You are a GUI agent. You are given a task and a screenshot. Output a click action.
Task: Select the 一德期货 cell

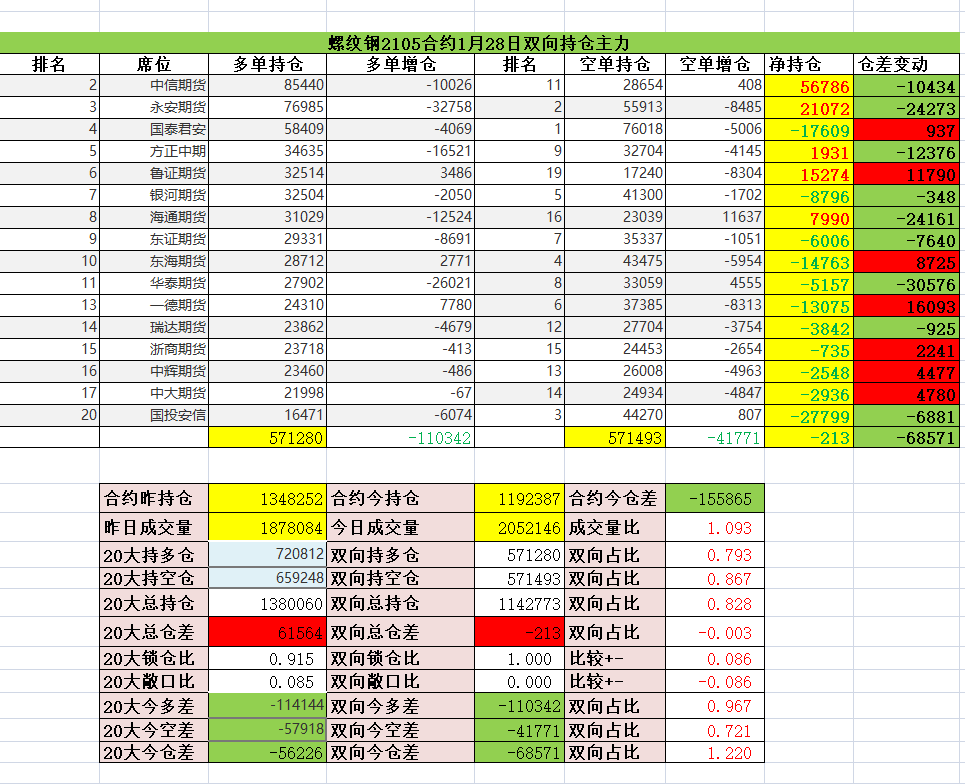154,305
